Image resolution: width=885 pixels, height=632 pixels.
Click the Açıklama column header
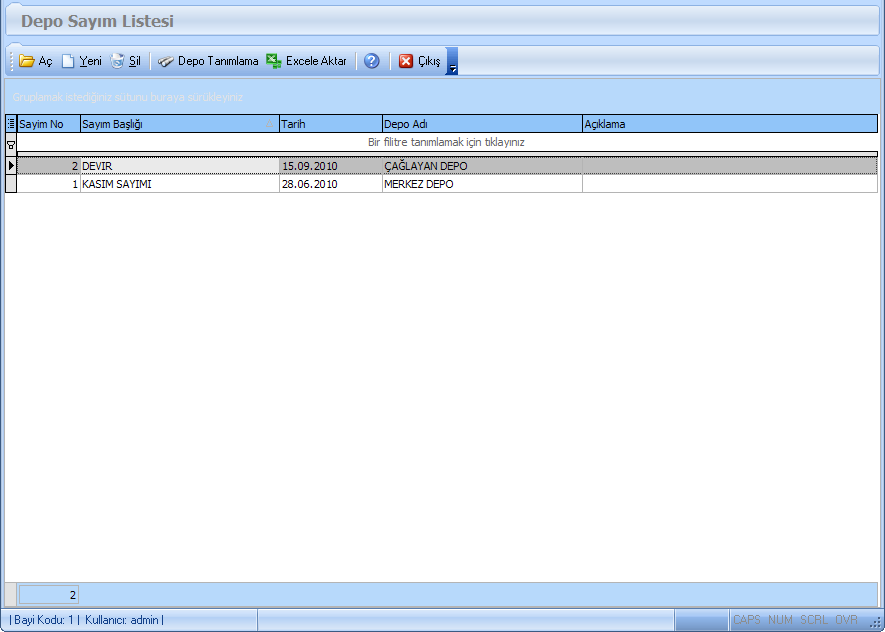click(x=729, y=124)
